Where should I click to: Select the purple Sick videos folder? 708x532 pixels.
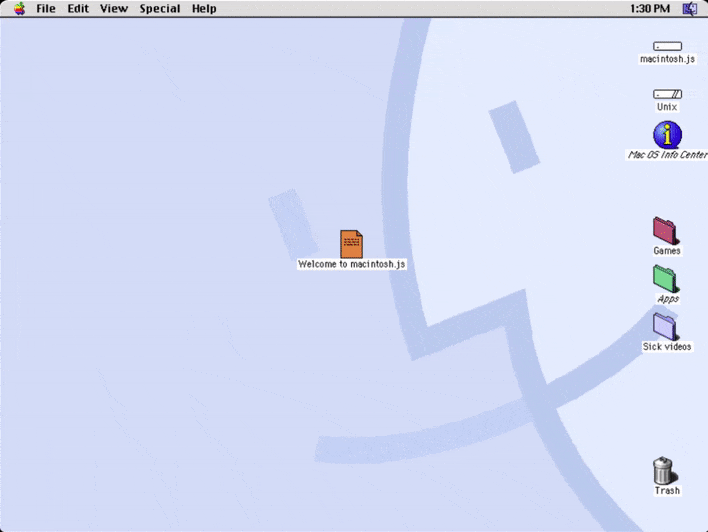pyautogui.click(x=666, y=326)
